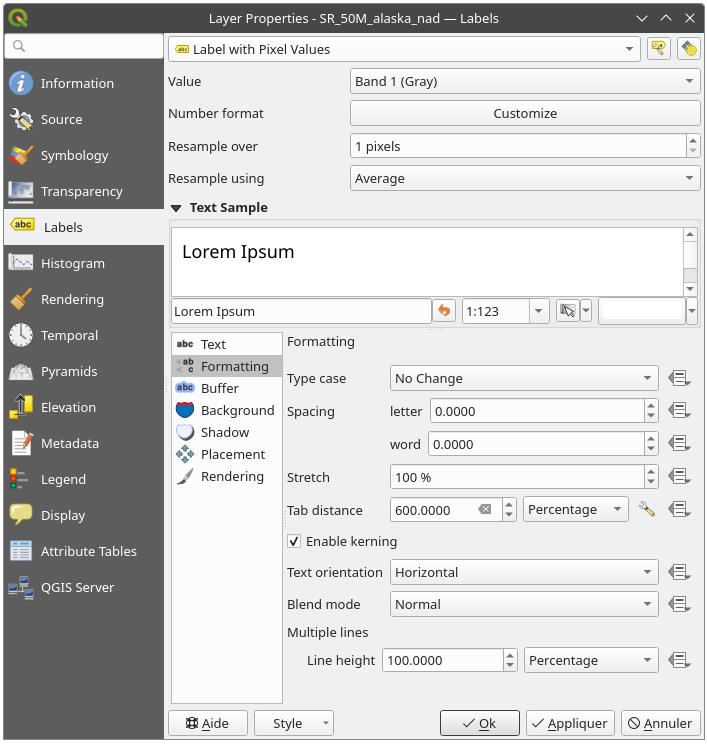This screenshot has height=751, width=707.
Task: Open the Histogram section in sidebar
Action: click(x=72, y=264)
